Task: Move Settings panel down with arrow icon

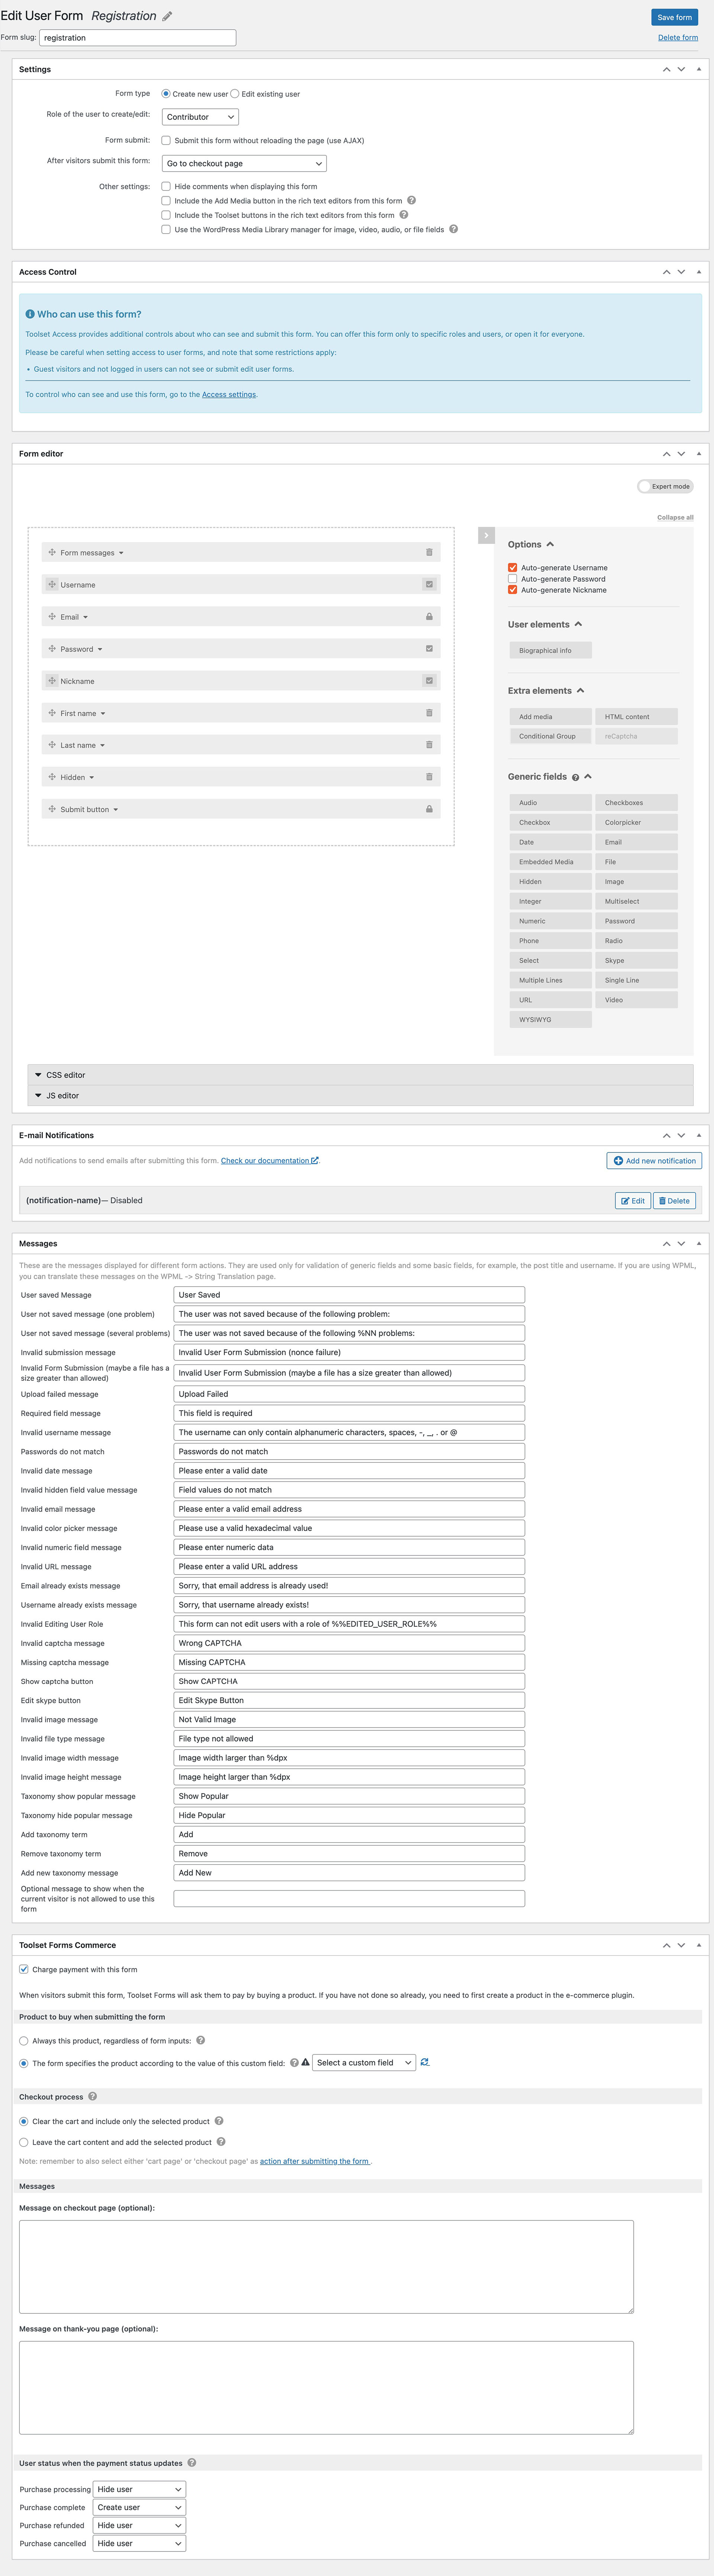Action: click(x=681, y=69)
